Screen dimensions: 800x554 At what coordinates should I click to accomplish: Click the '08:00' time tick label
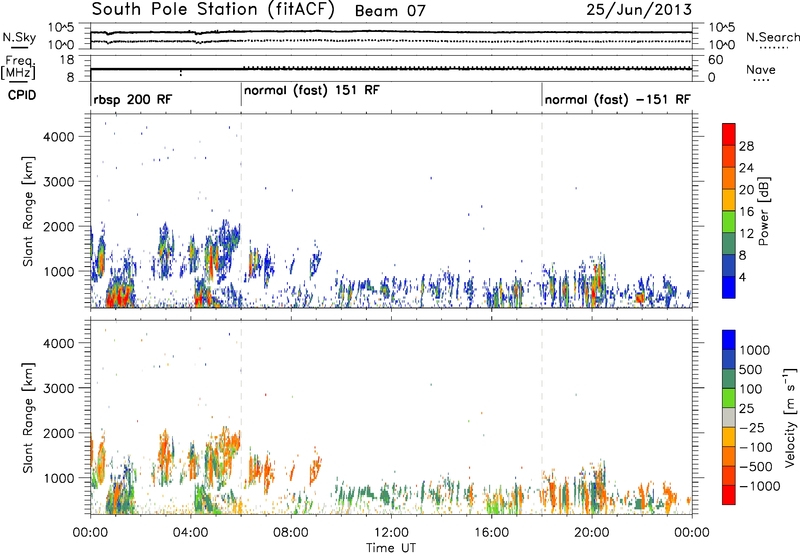click(x=291, y=533)
